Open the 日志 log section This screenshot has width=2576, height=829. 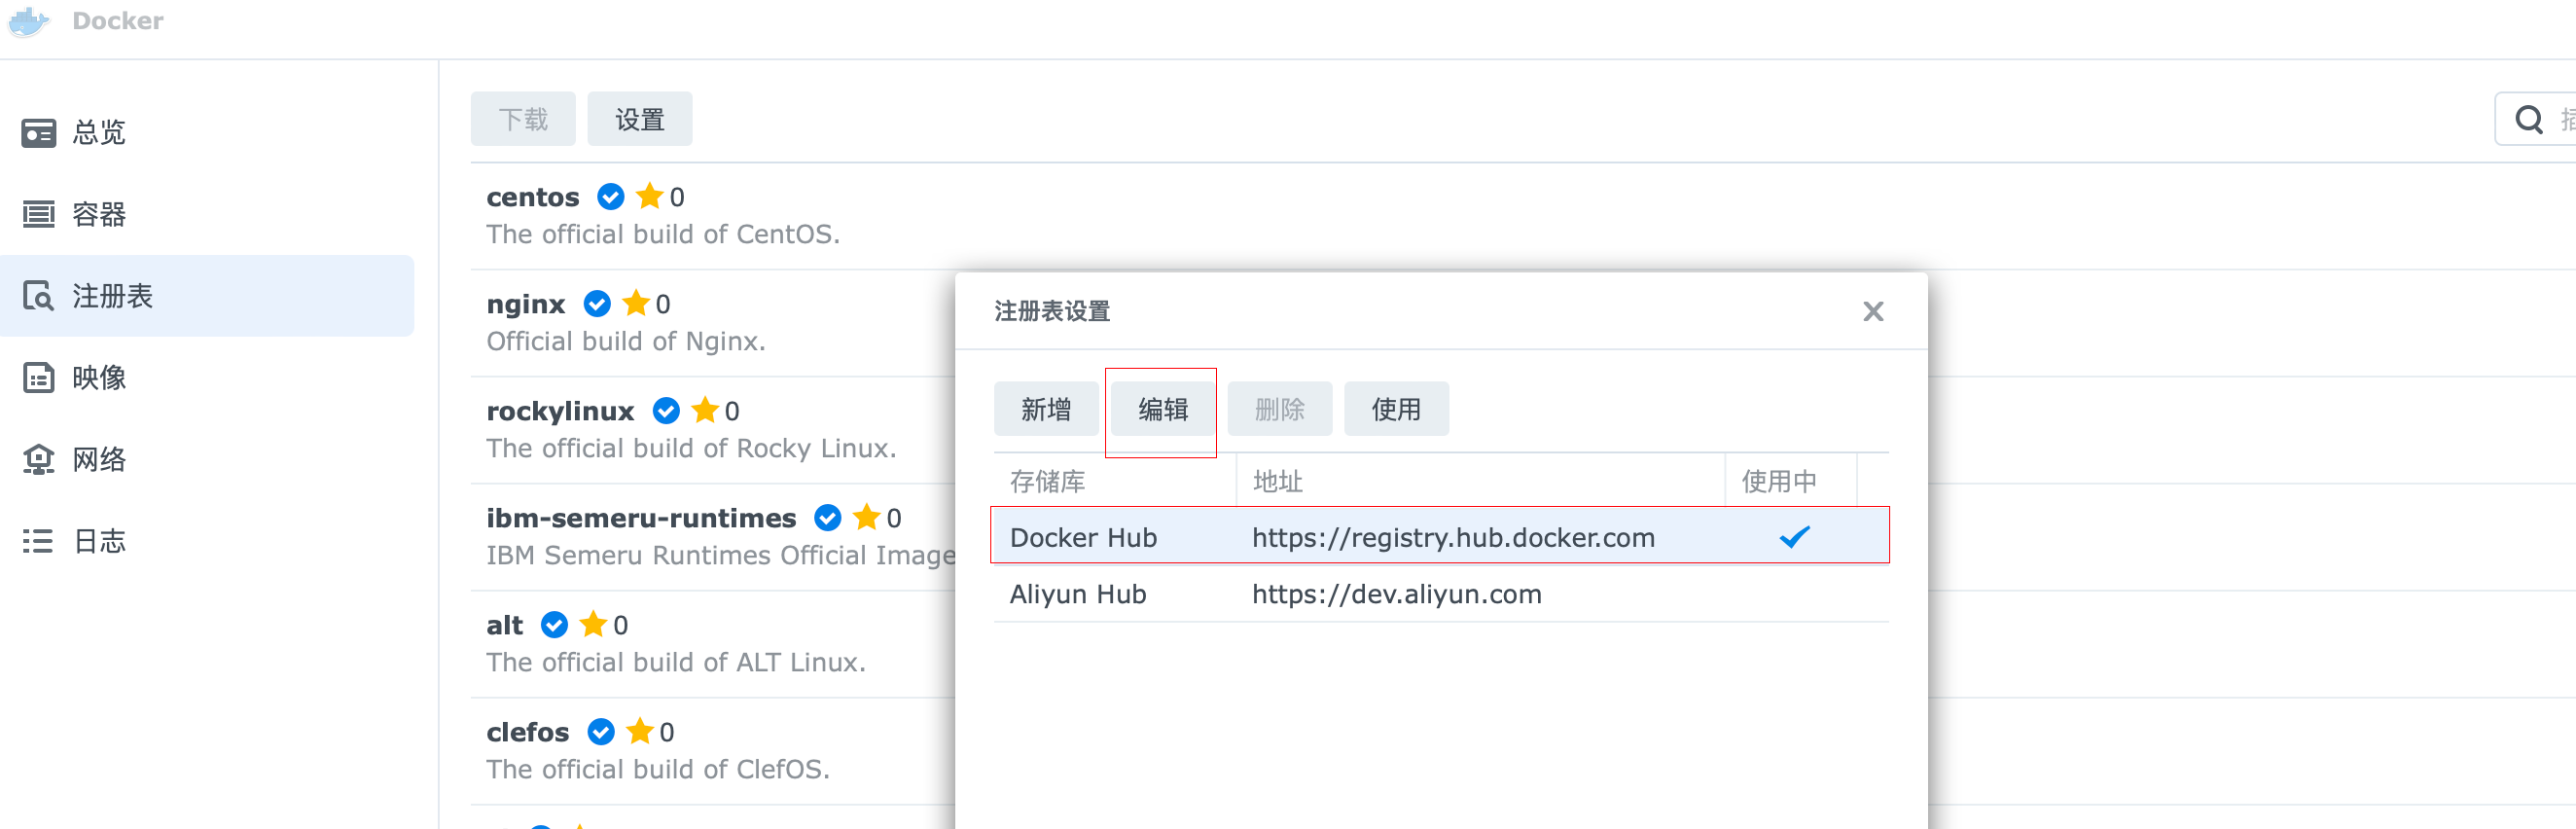pos(207,542)
